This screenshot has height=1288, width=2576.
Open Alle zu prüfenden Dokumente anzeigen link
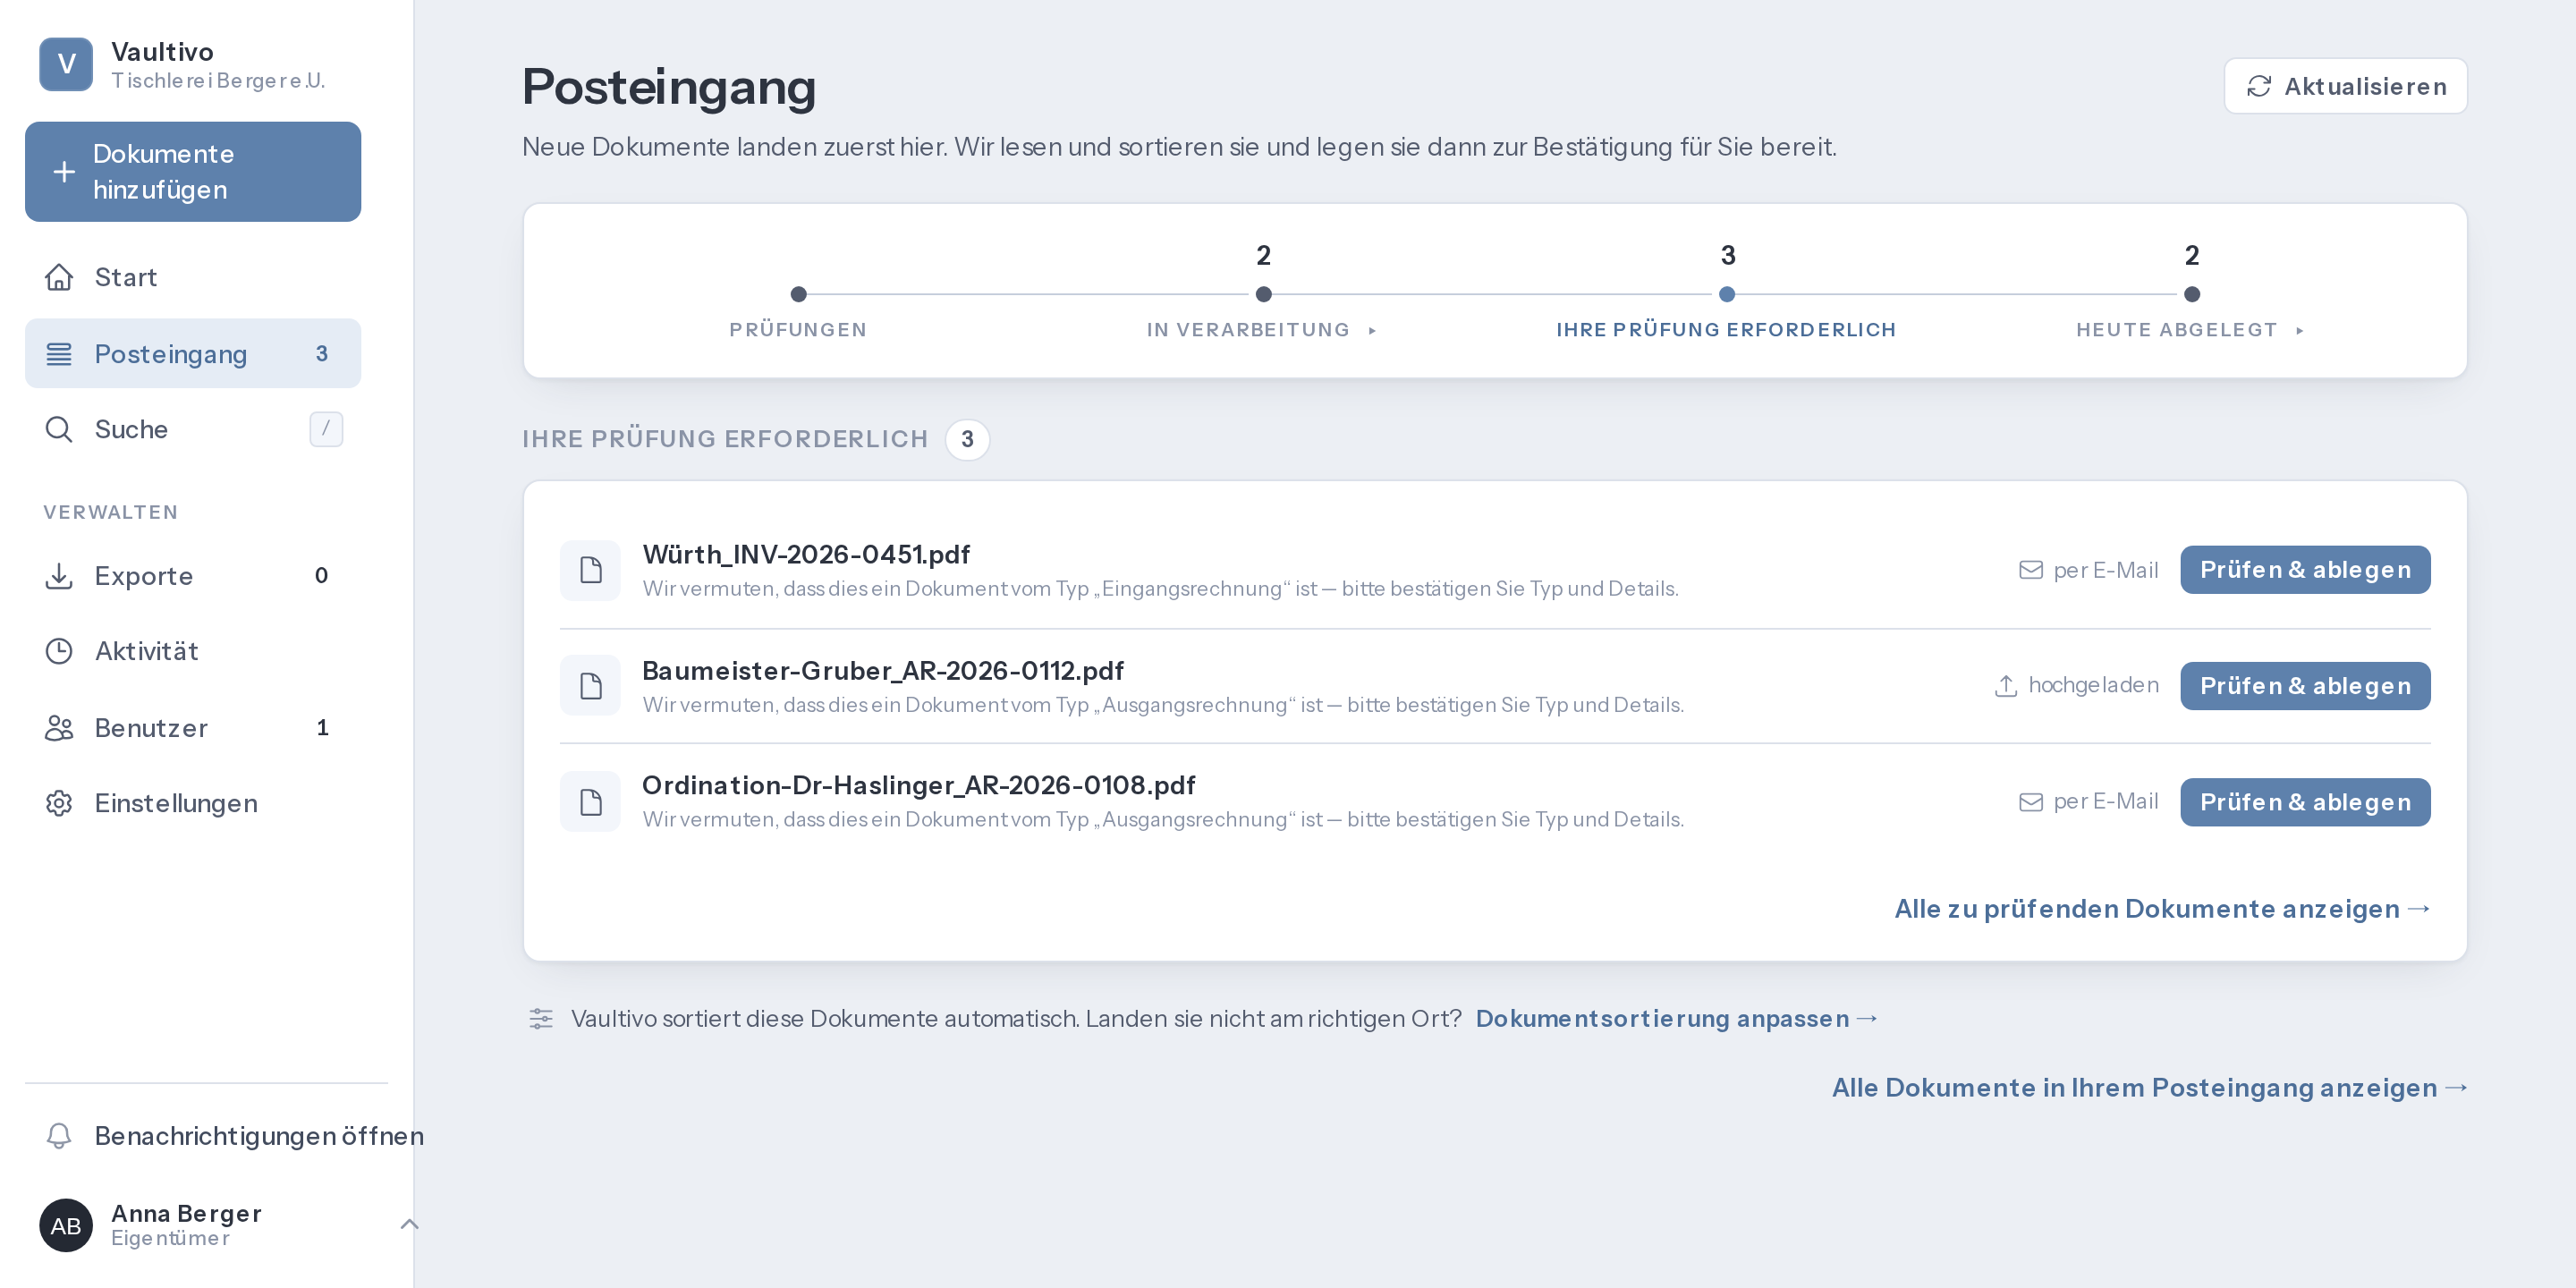[2162, 909]
